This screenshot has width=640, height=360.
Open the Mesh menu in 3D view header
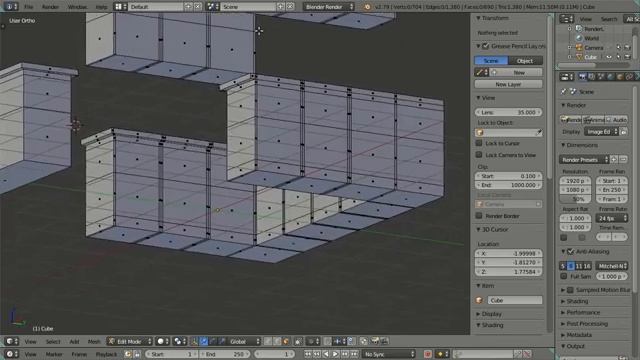pos(94,341)
